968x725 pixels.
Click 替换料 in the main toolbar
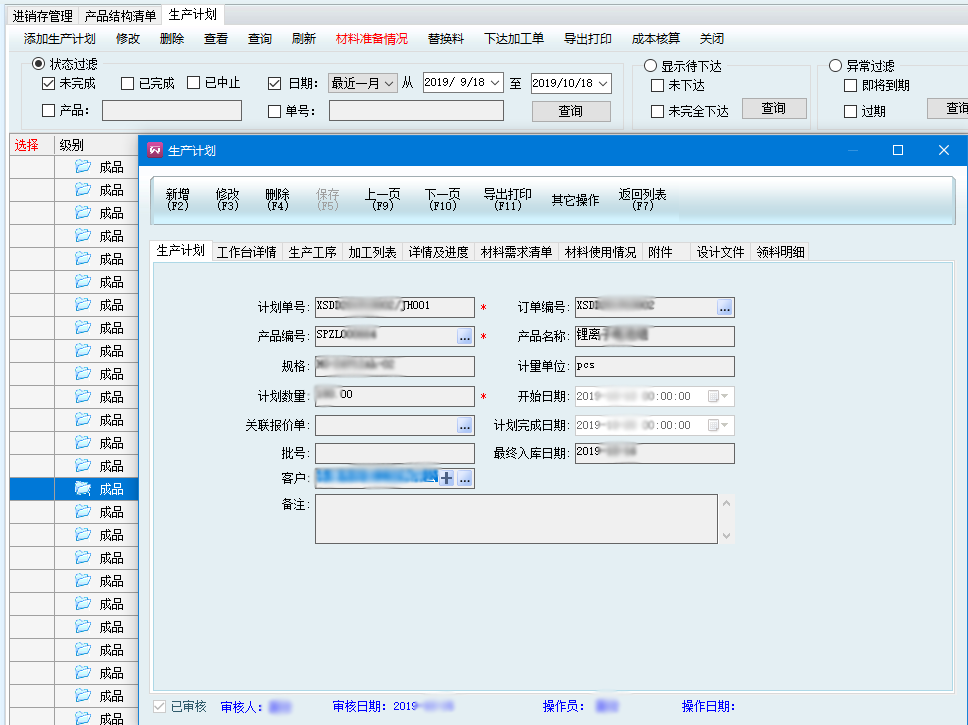pos(446,38)
